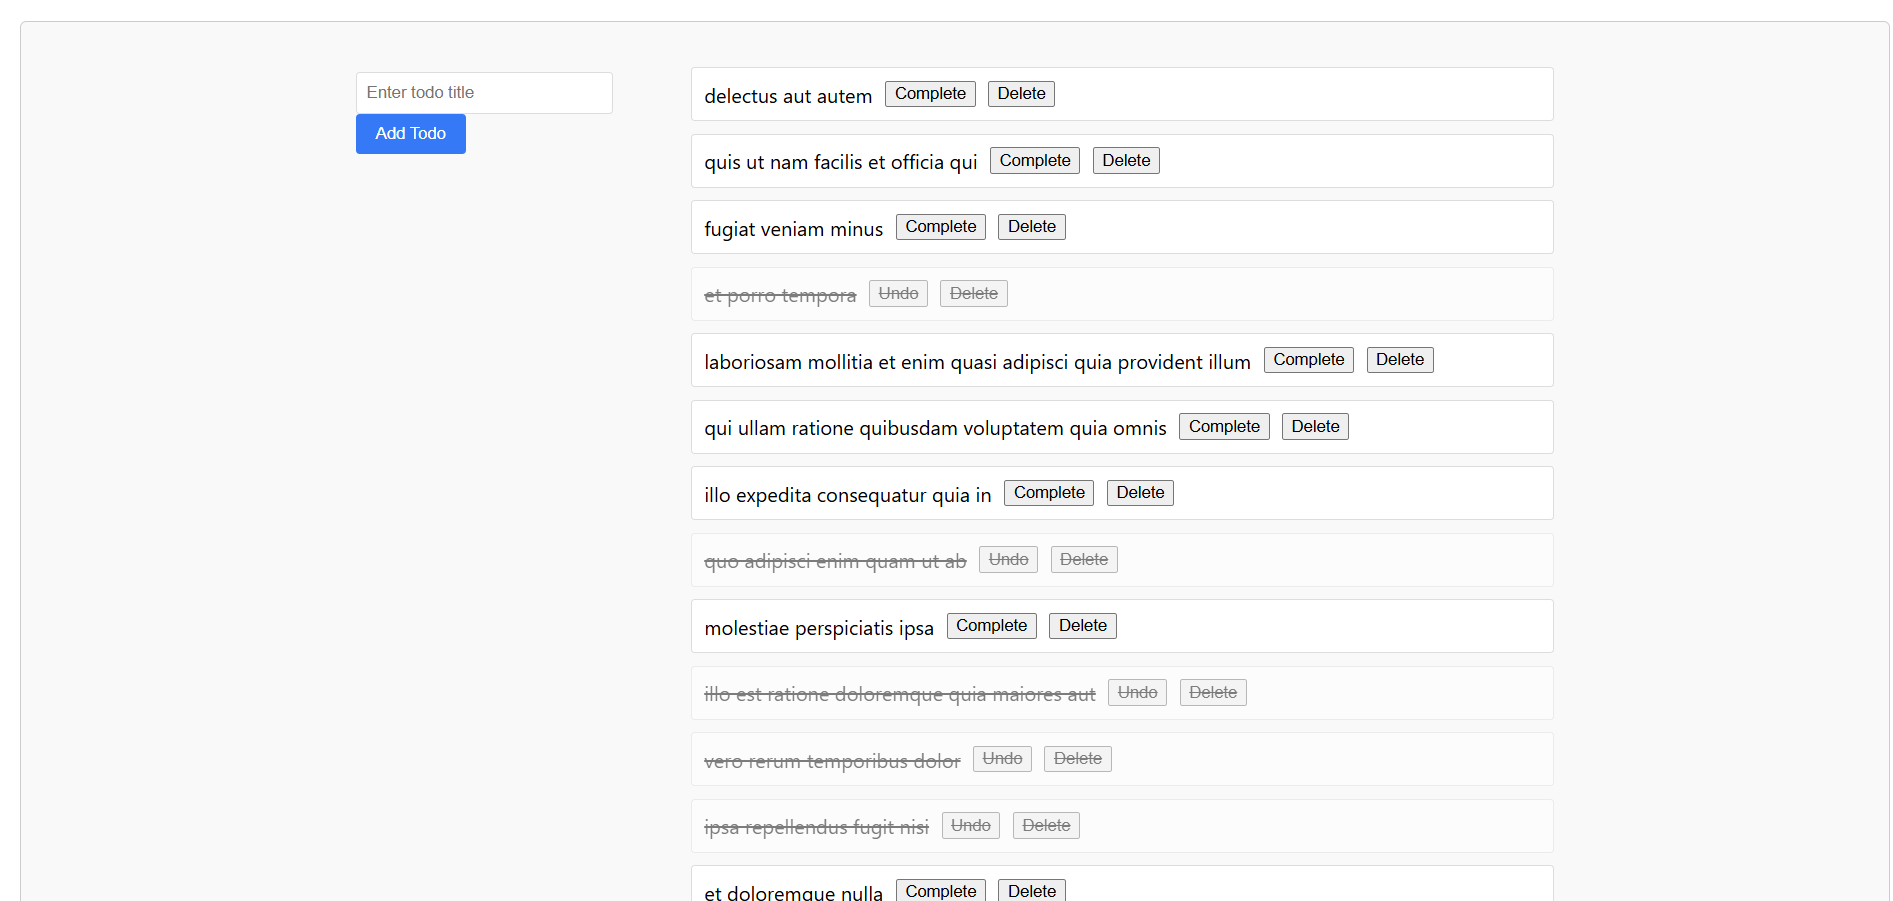Image resolution: width=1893 pixels, height=901 pixels.
Task: Delete "quis ut nam facilis et officia qui"
Action: tap(1125, 160)
